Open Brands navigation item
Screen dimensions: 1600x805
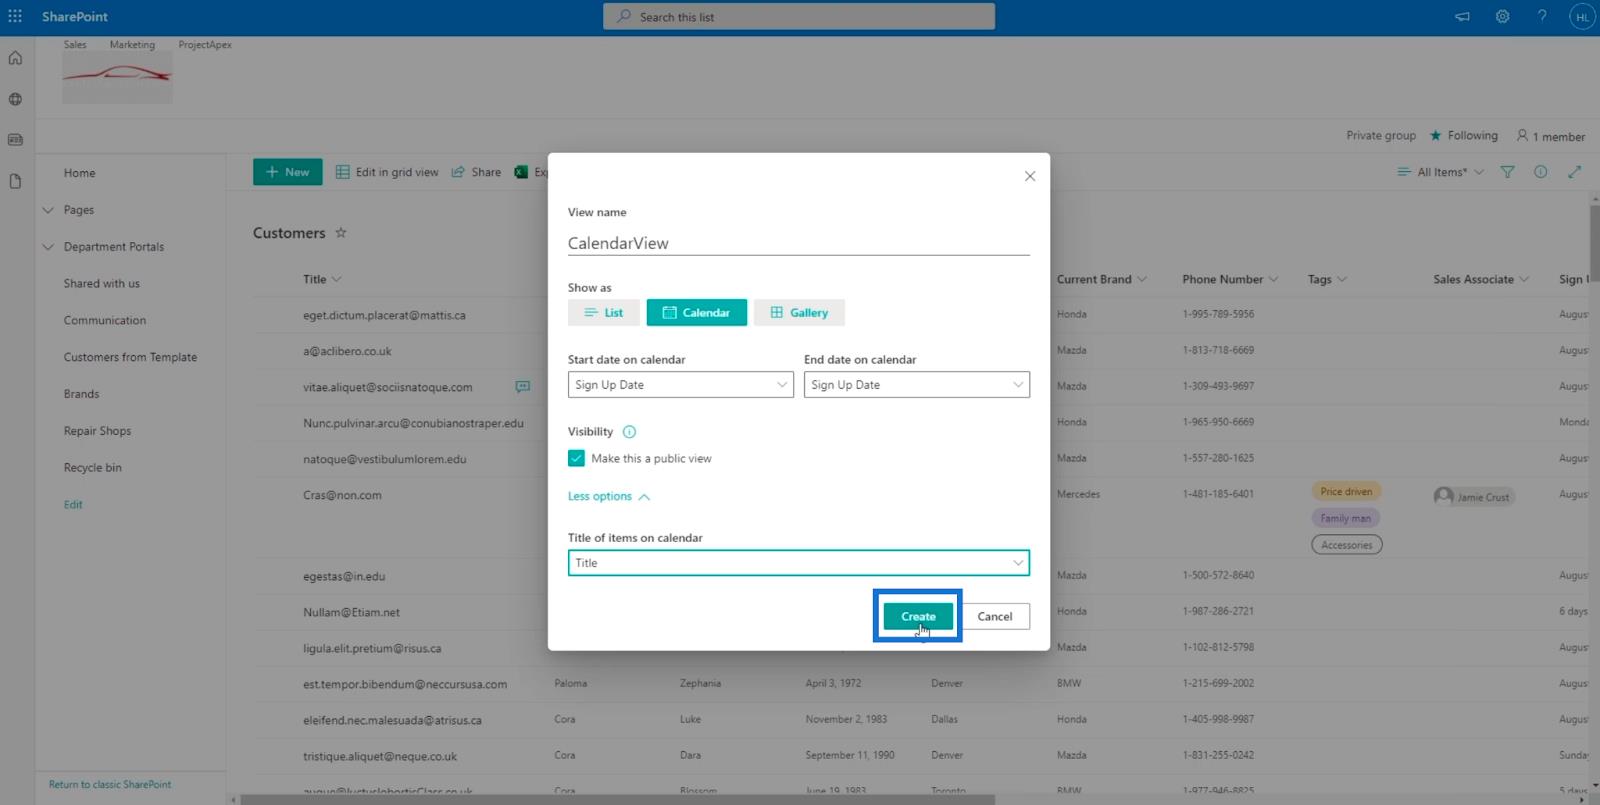(x=82, y=394)
